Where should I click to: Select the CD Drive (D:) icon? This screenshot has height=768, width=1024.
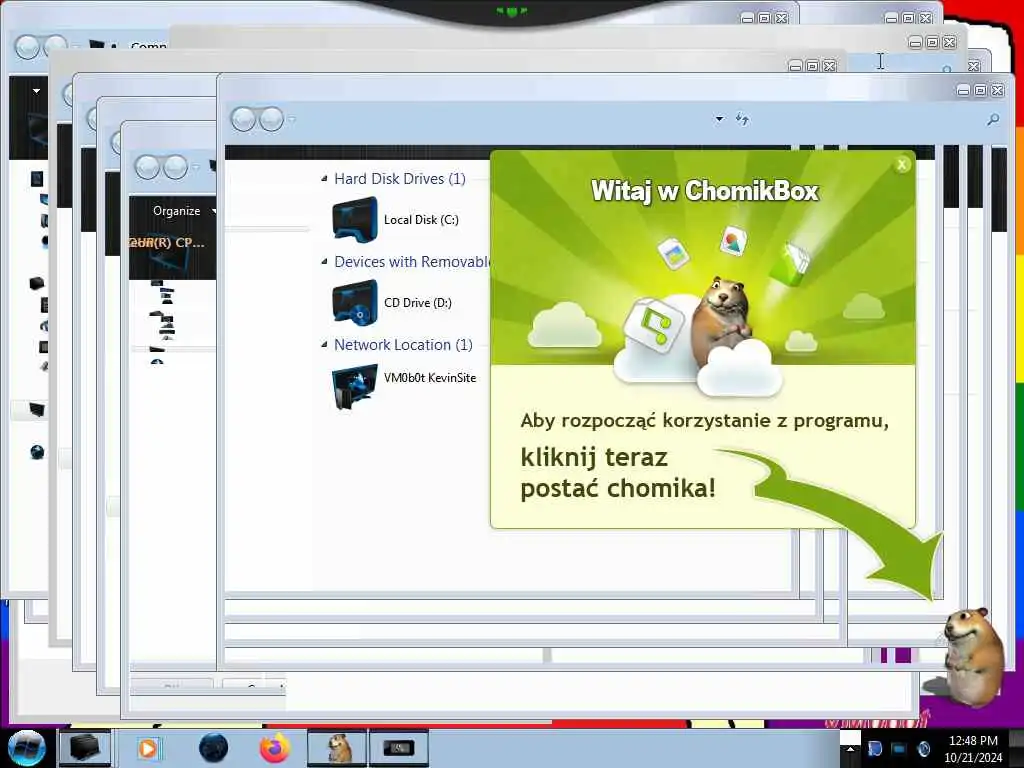355,302
